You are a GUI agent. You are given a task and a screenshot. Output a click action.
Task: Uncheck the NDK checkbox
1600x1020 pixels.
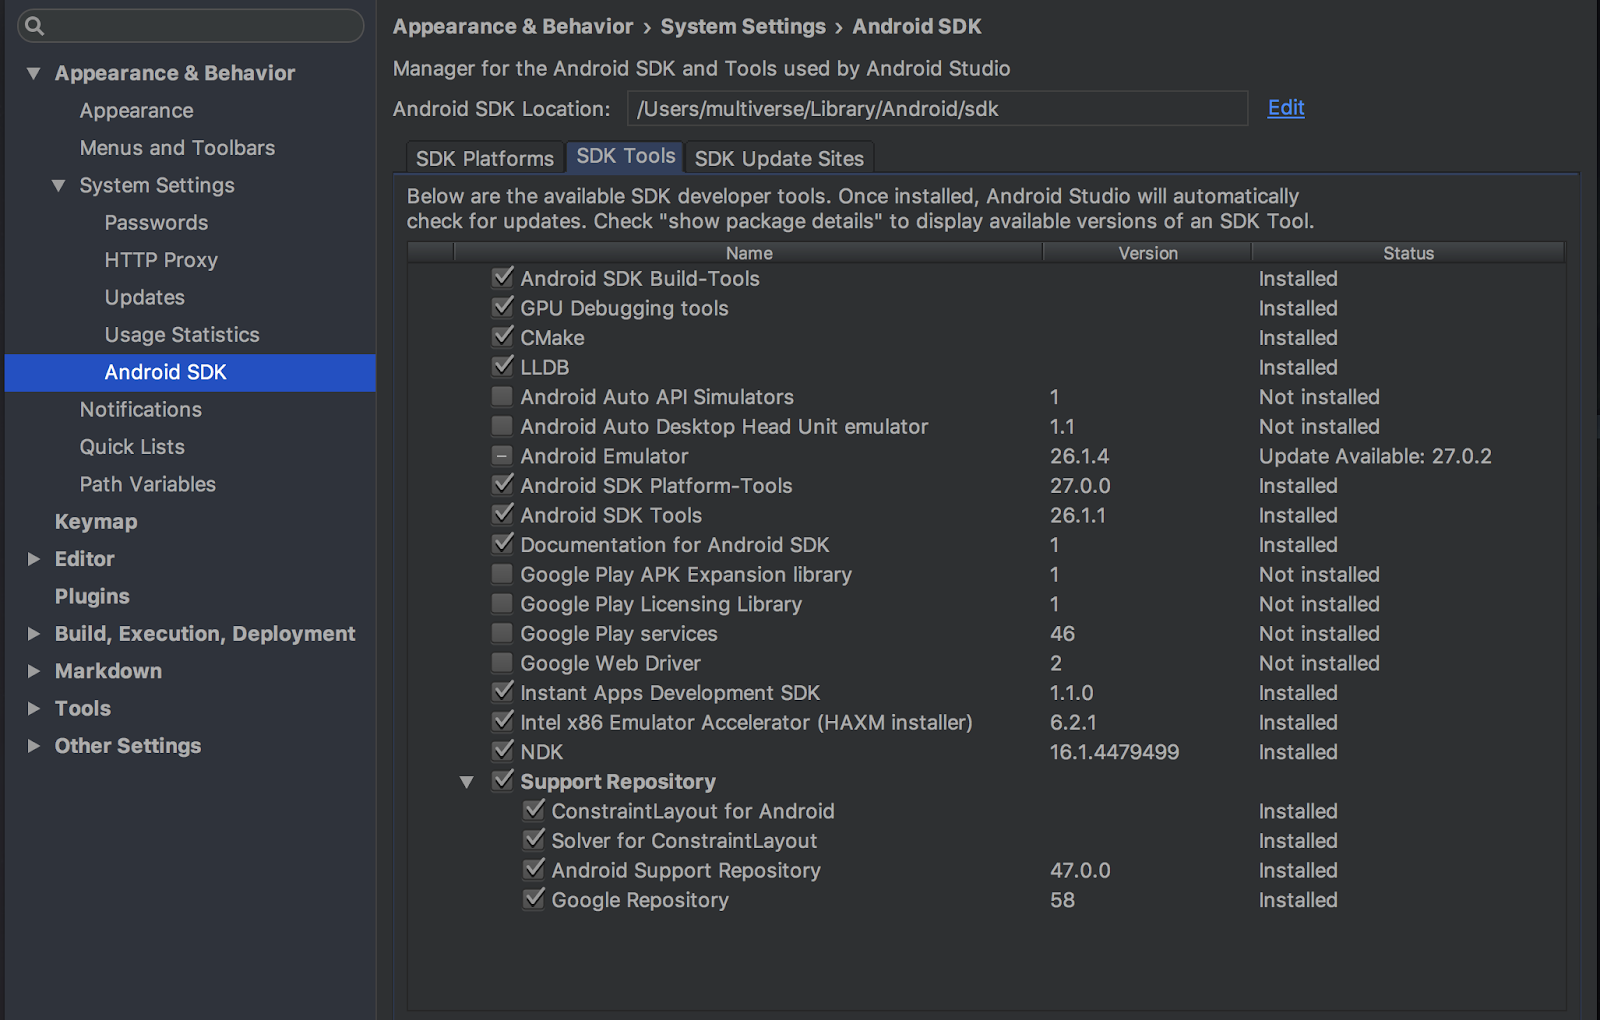pyautogui.click(x=503, y=750)
